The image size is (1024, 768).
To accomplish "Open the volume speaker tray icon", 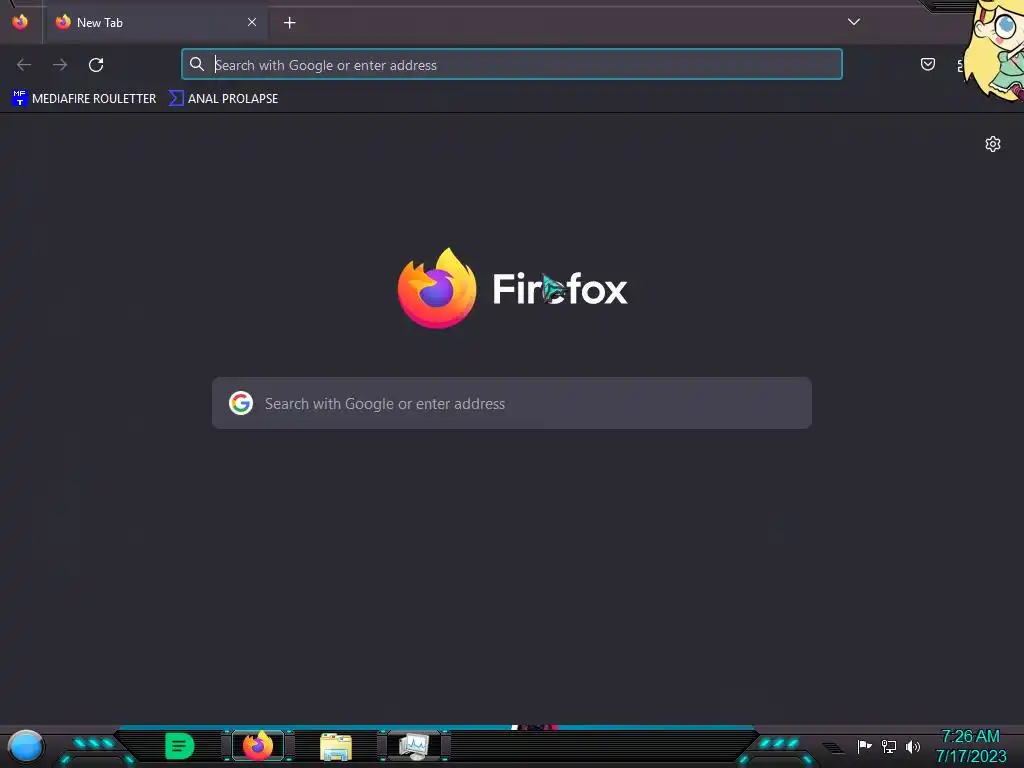I will point(913,746).
